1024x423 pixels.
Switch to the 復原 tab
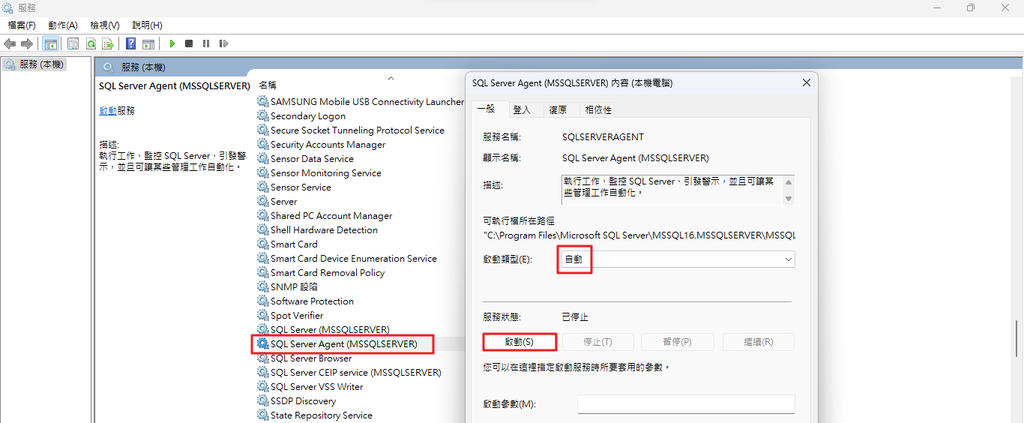(x=558, y=110)
